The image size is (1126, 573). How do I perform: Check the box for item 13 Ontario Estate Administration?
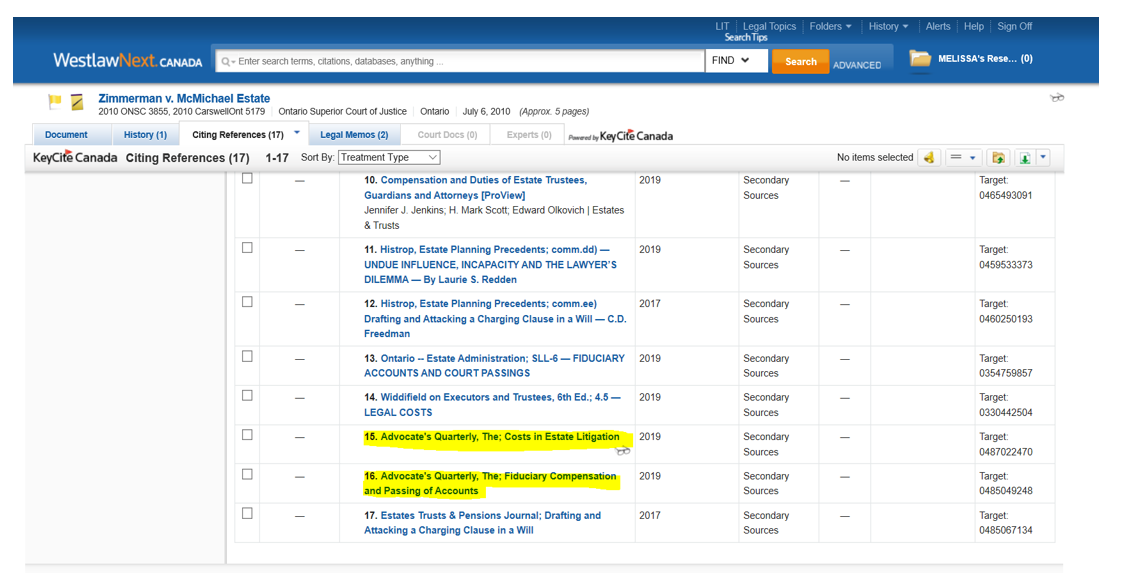point(247,356)
